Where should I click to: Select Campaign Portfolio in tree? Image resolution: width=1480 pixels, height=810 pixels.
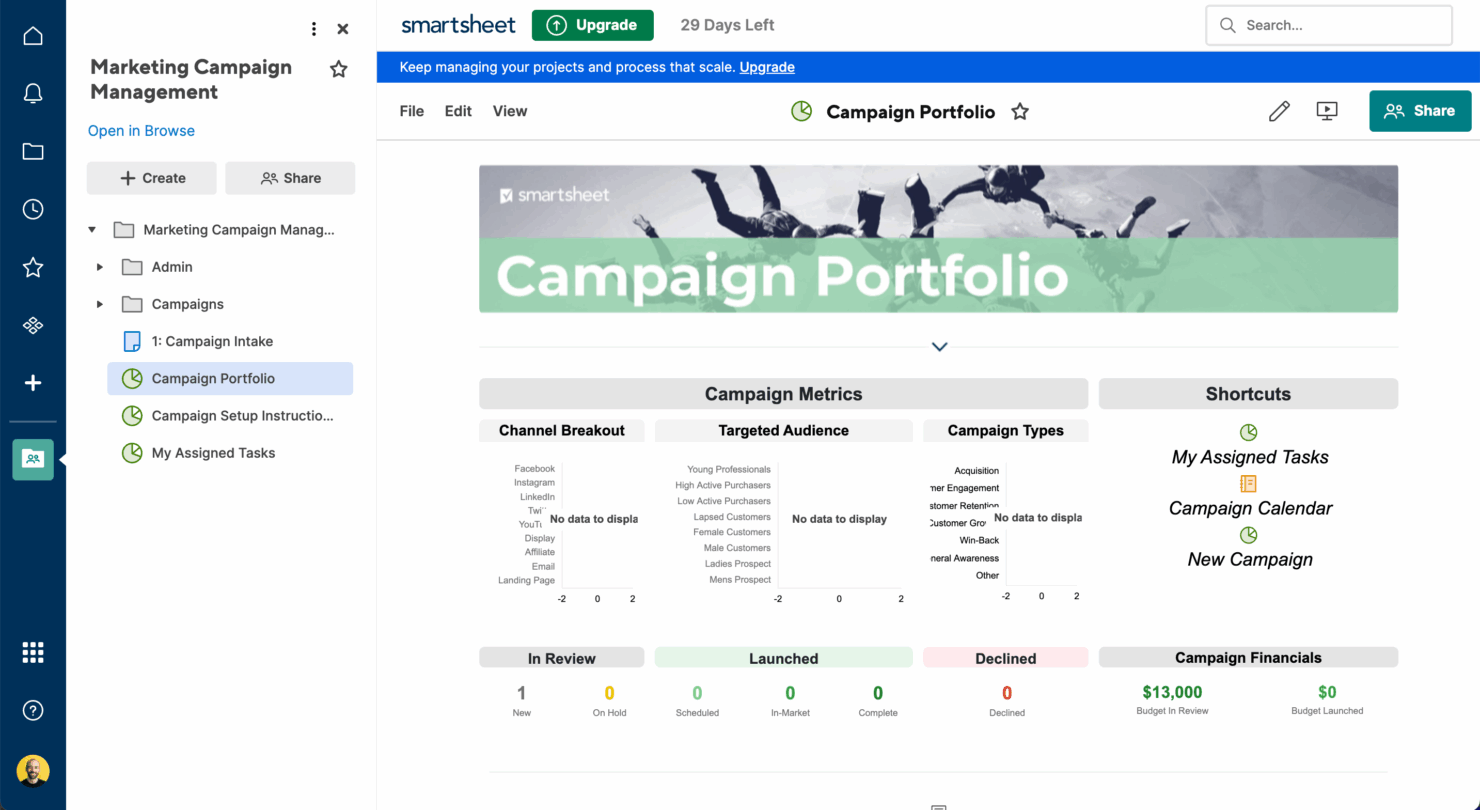pyautogui.click(x=230, y=378)
